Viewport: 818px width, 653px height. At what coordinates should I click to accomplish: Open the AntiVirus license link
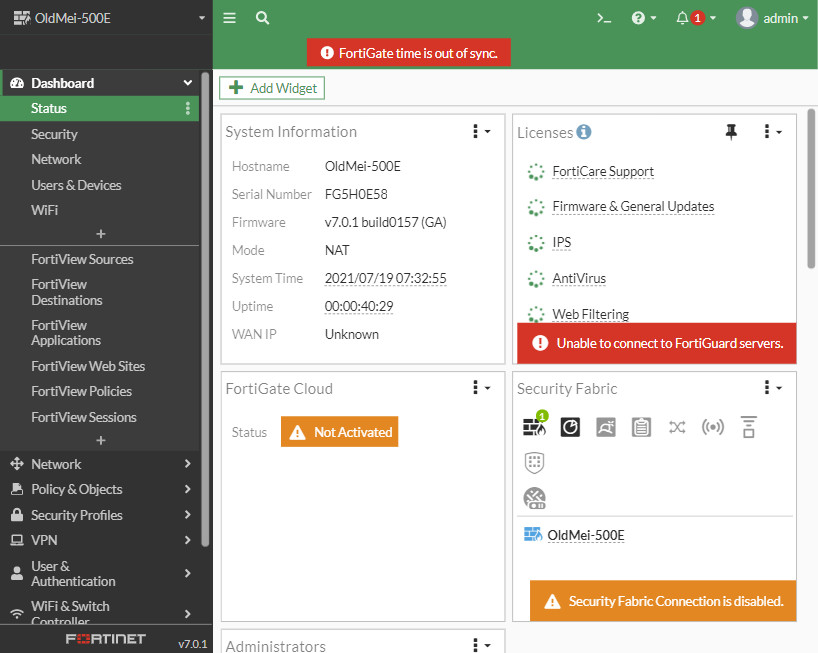pyautogui.click(x=579, y=279)
